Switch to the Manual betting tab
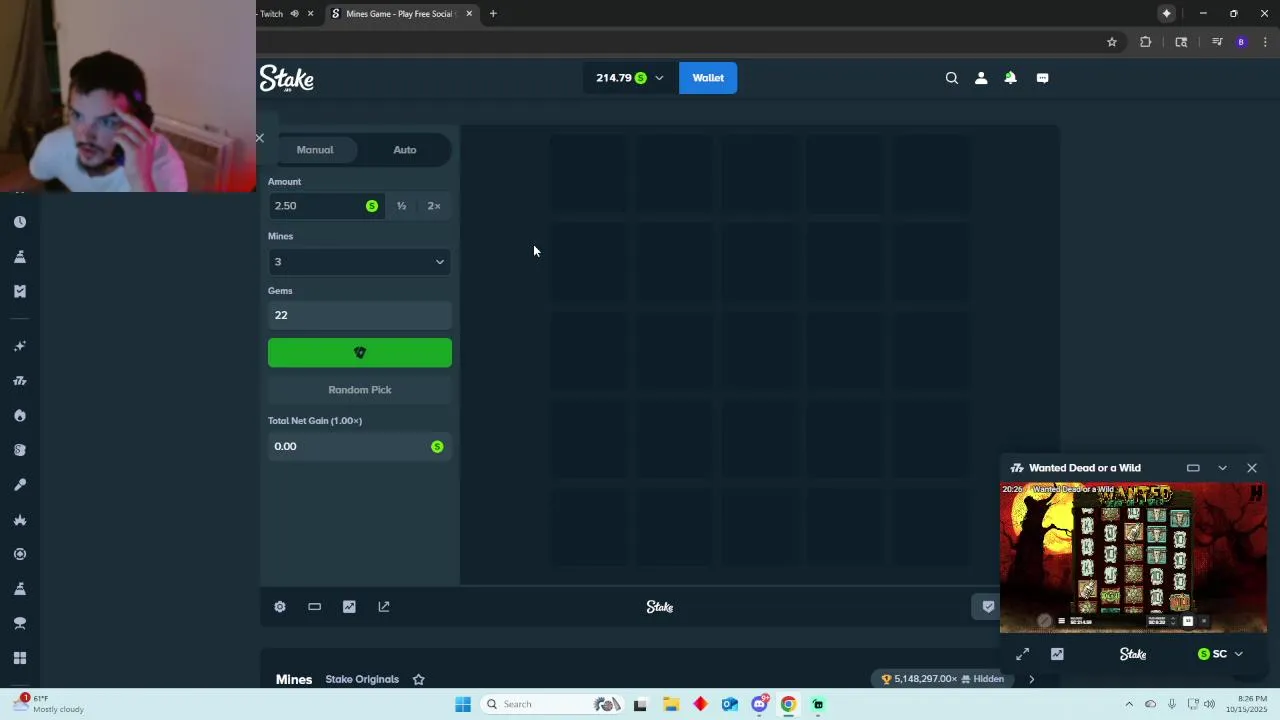 point(315,150)
